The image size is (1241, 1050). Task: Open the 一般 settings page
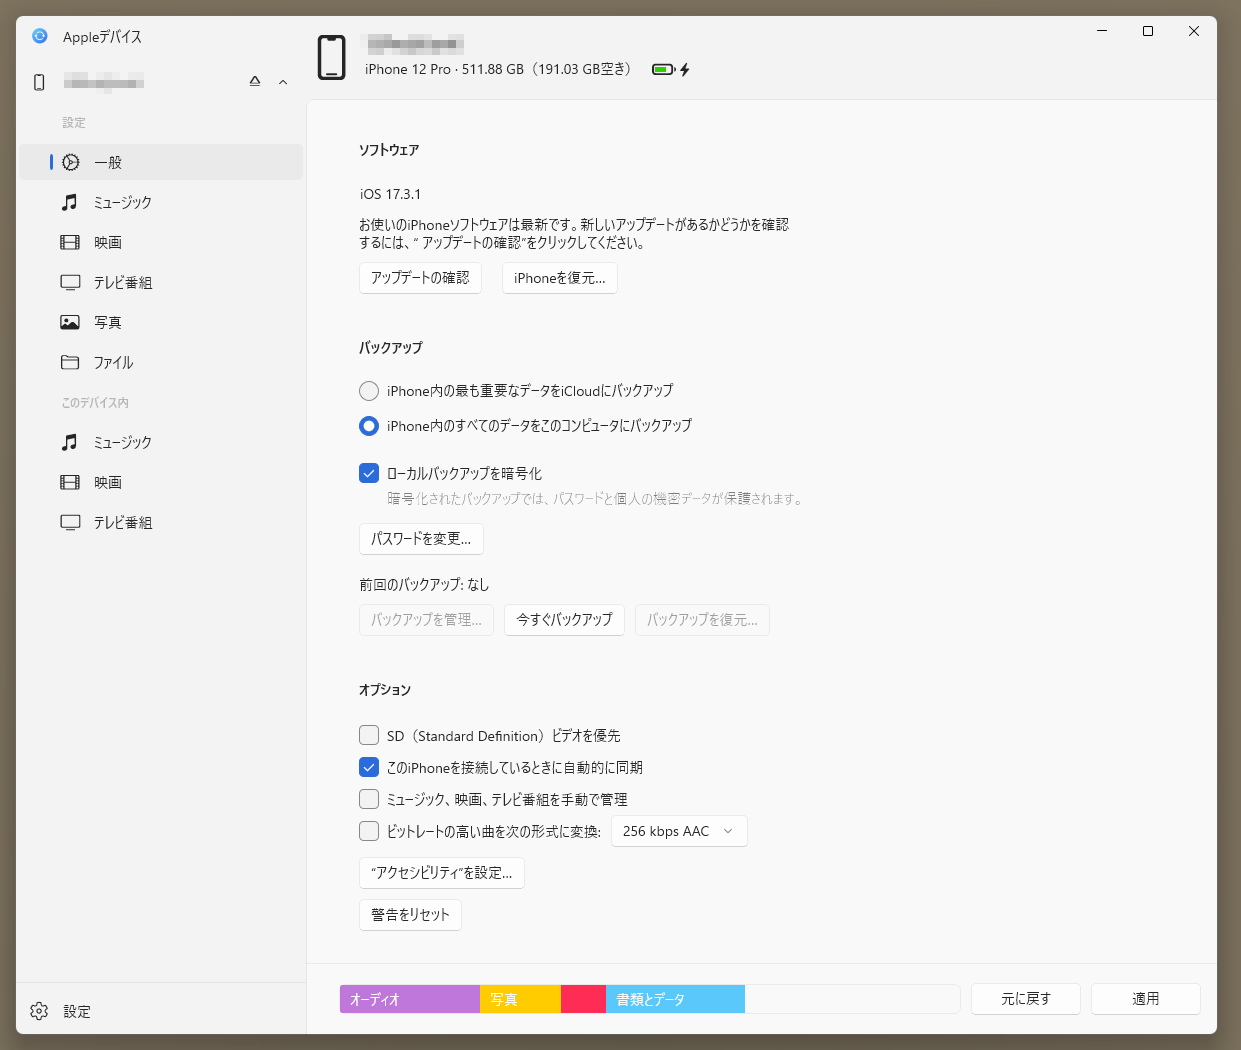click(161, 162)
